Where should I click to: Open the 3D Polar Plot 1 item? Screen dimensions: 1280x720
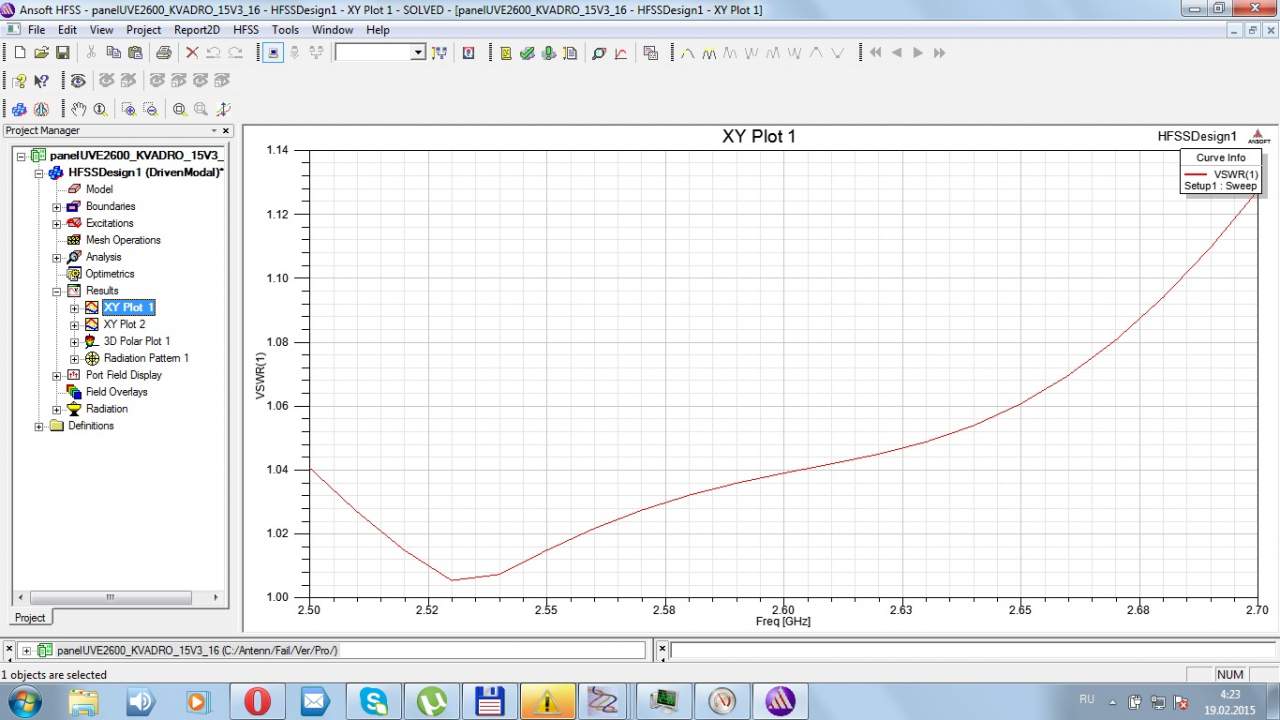coord(136,341)
